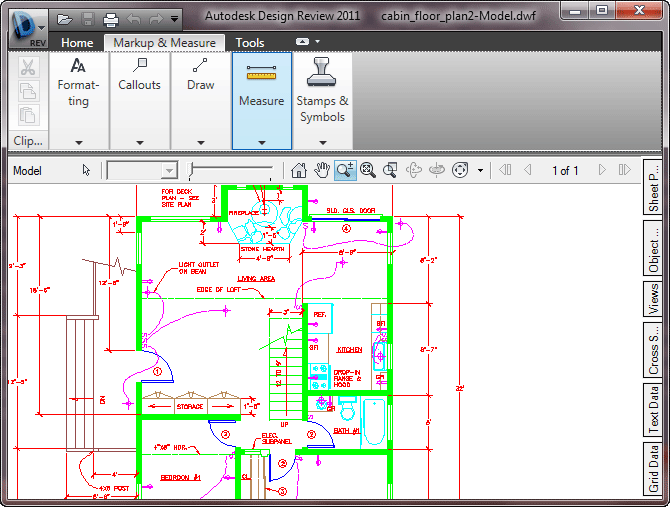Switch to the Tools ribbon tab
The width and height of the screenshot is (670, 507).
point(250,43)
